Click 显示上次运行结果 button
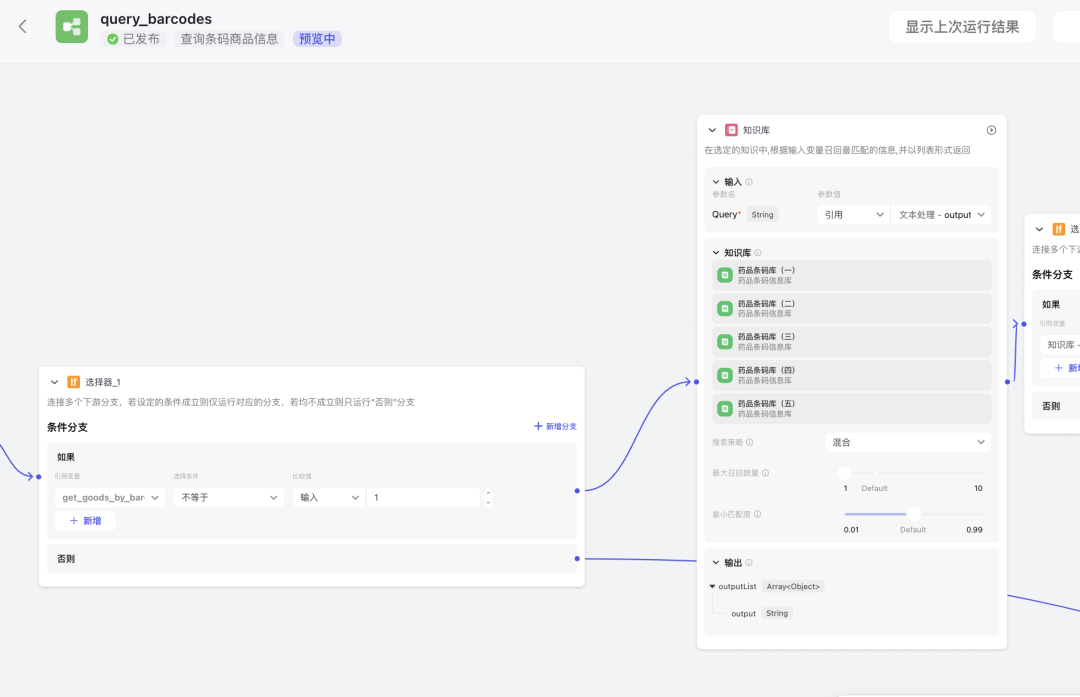Screen dimensions: 1080x697 coord(962,27)
